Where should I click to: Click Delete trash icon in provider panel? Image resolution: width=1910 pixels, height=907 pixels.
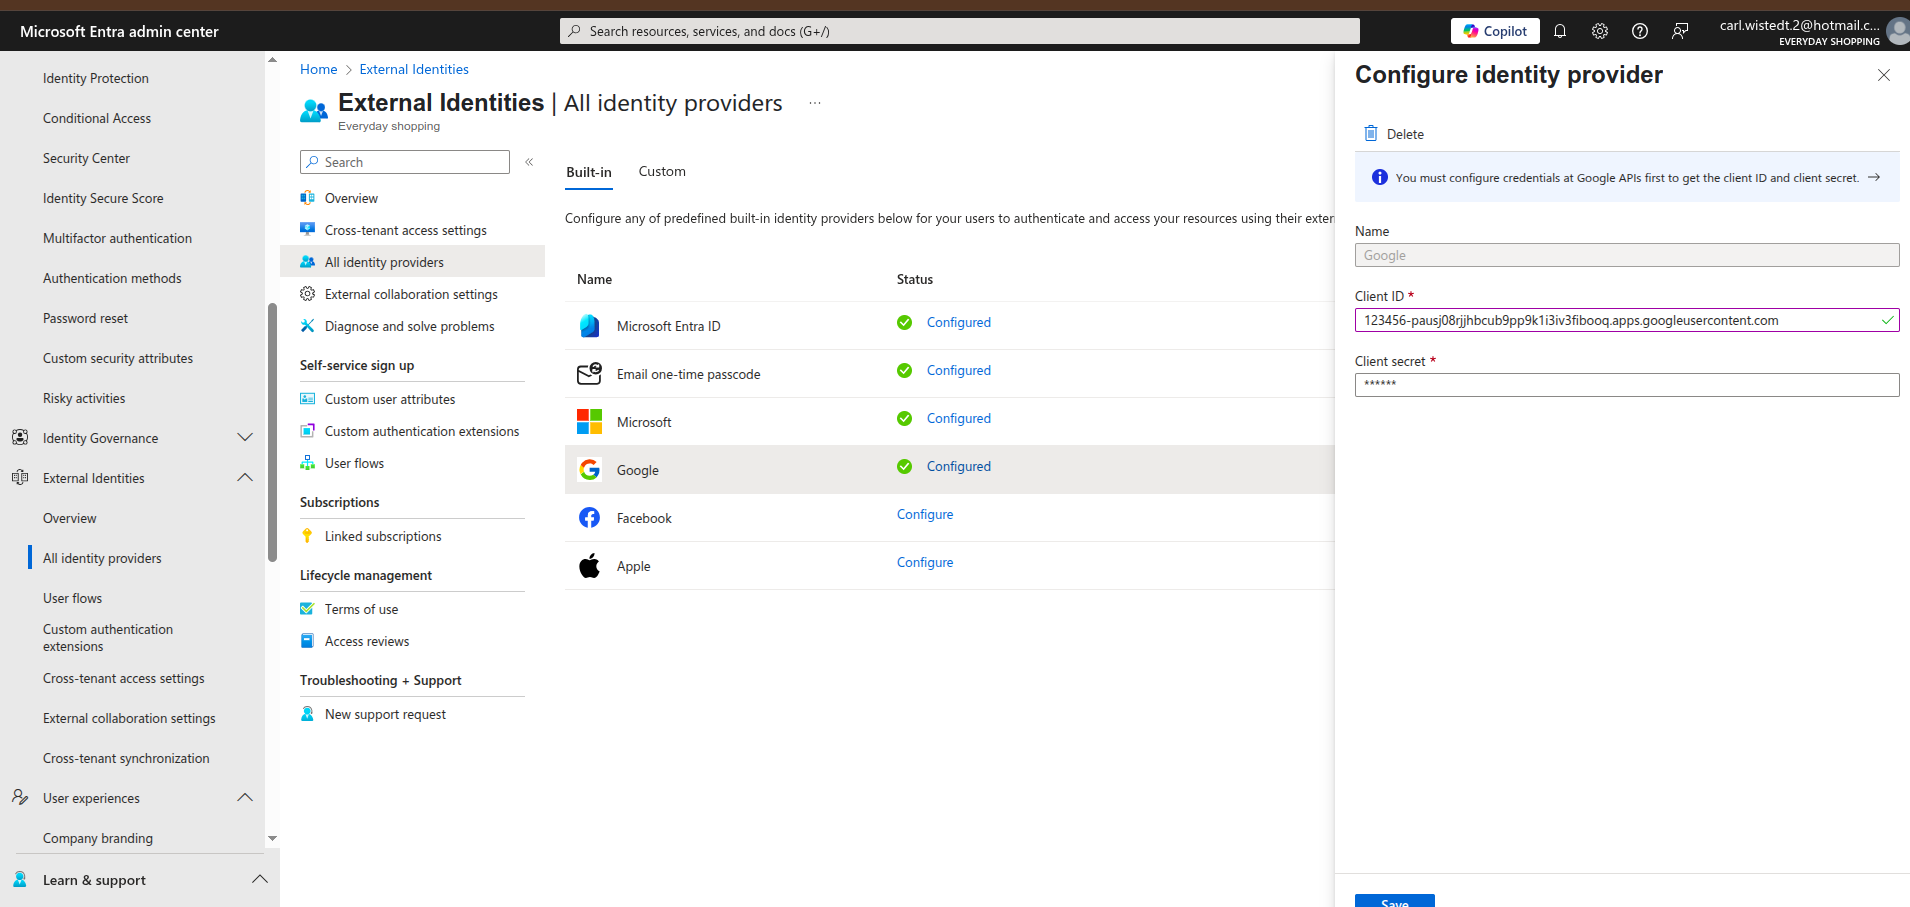pos(1371,133)
